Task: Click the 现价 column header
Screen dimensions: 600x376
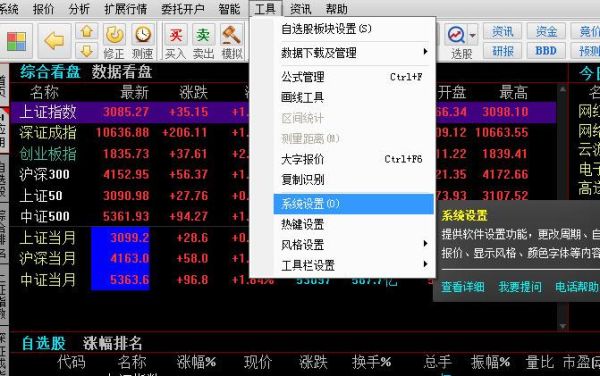Action: [258, 362]
